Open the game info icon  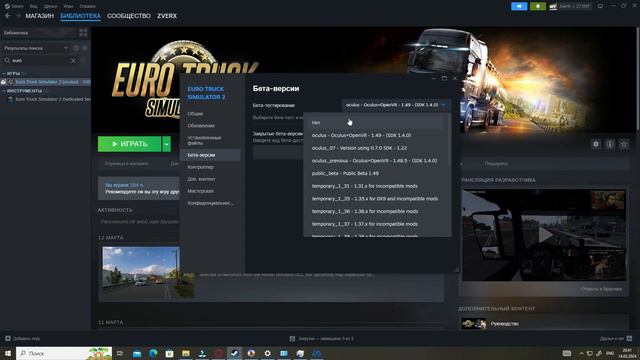pos(610,144)
